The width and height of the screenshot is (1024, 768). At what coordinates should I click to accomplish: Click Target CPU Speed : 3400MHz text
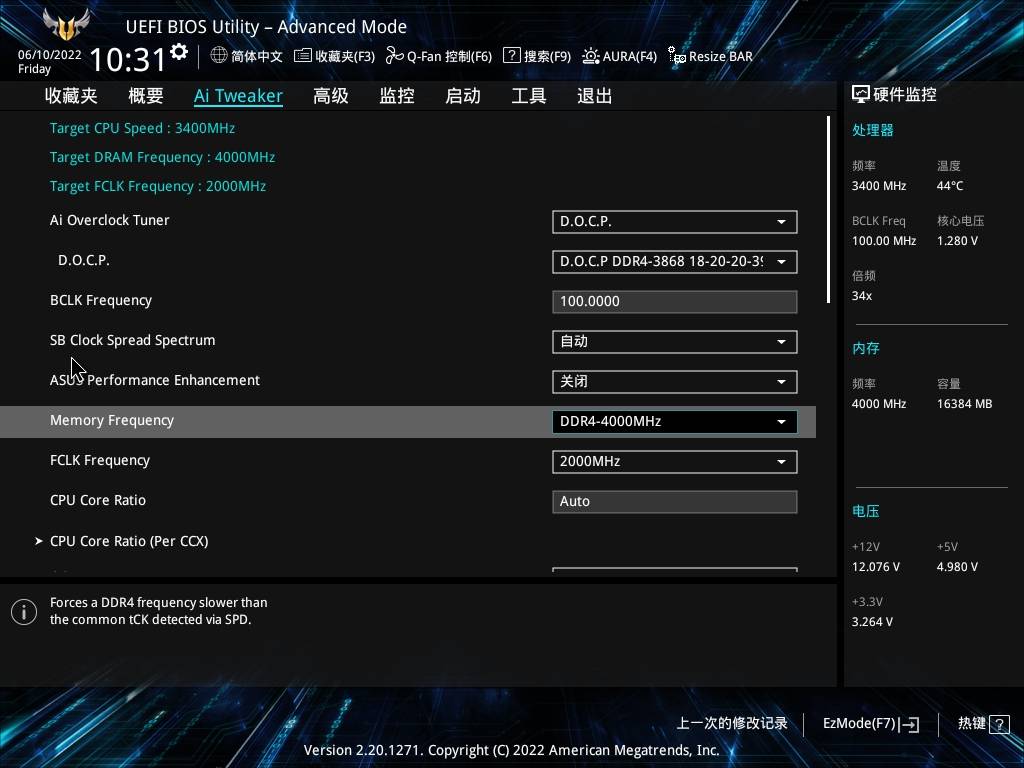tap(142, 128)
